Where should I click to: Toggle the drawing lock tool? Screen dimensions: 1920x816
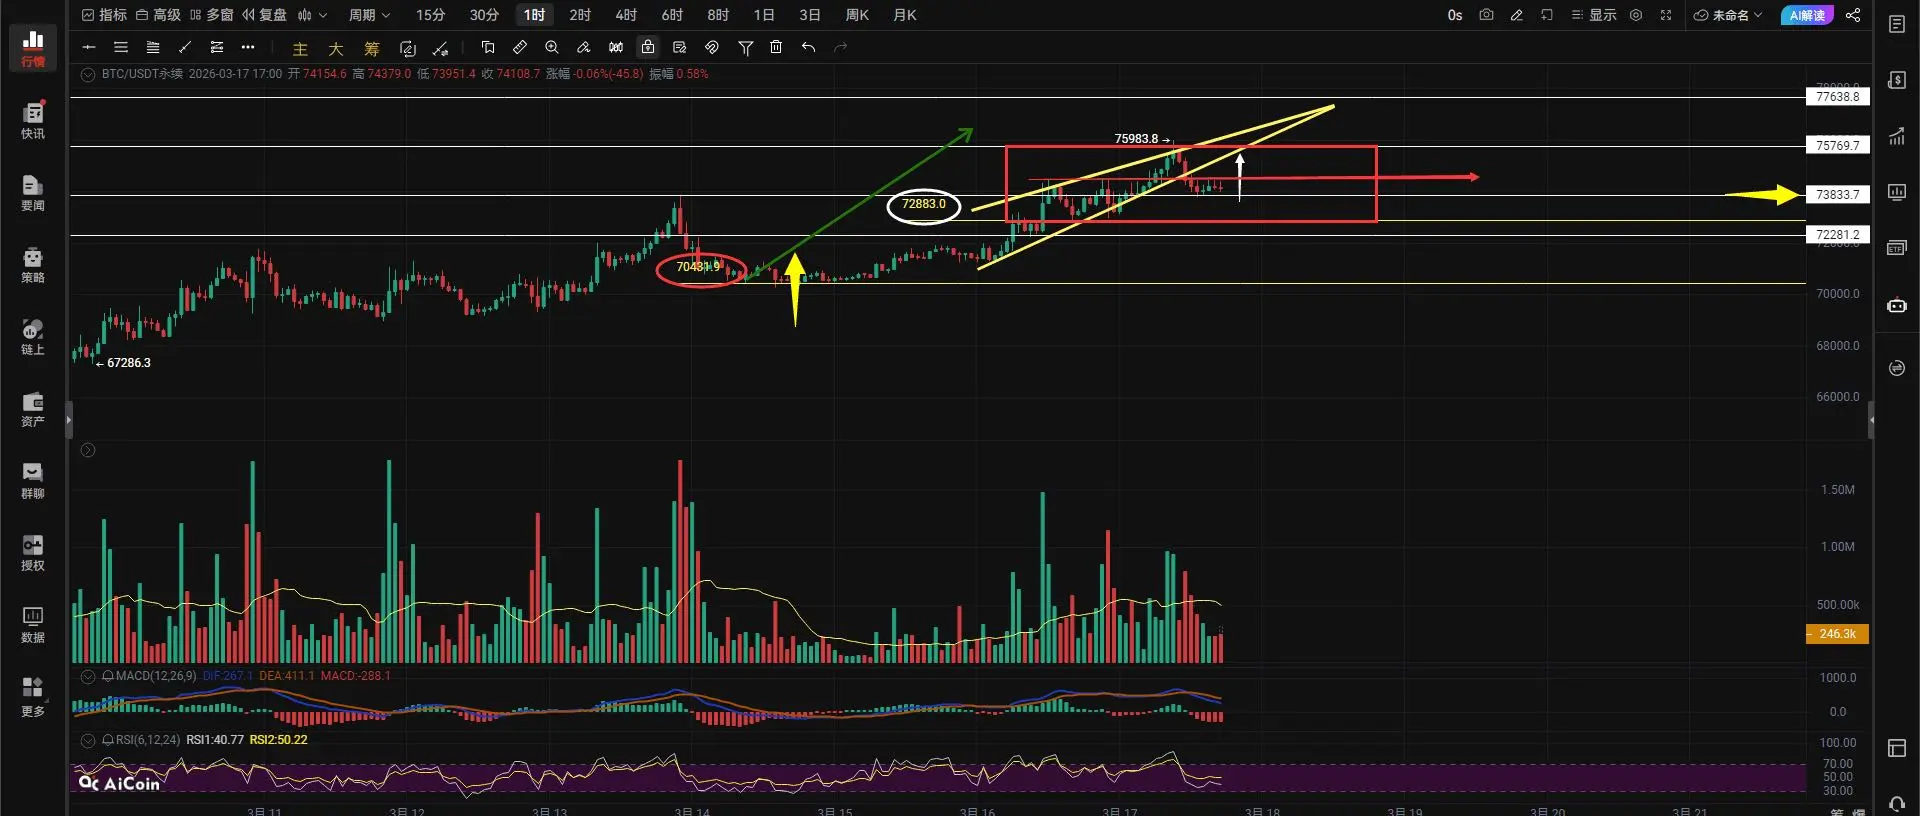click(648, 47)
